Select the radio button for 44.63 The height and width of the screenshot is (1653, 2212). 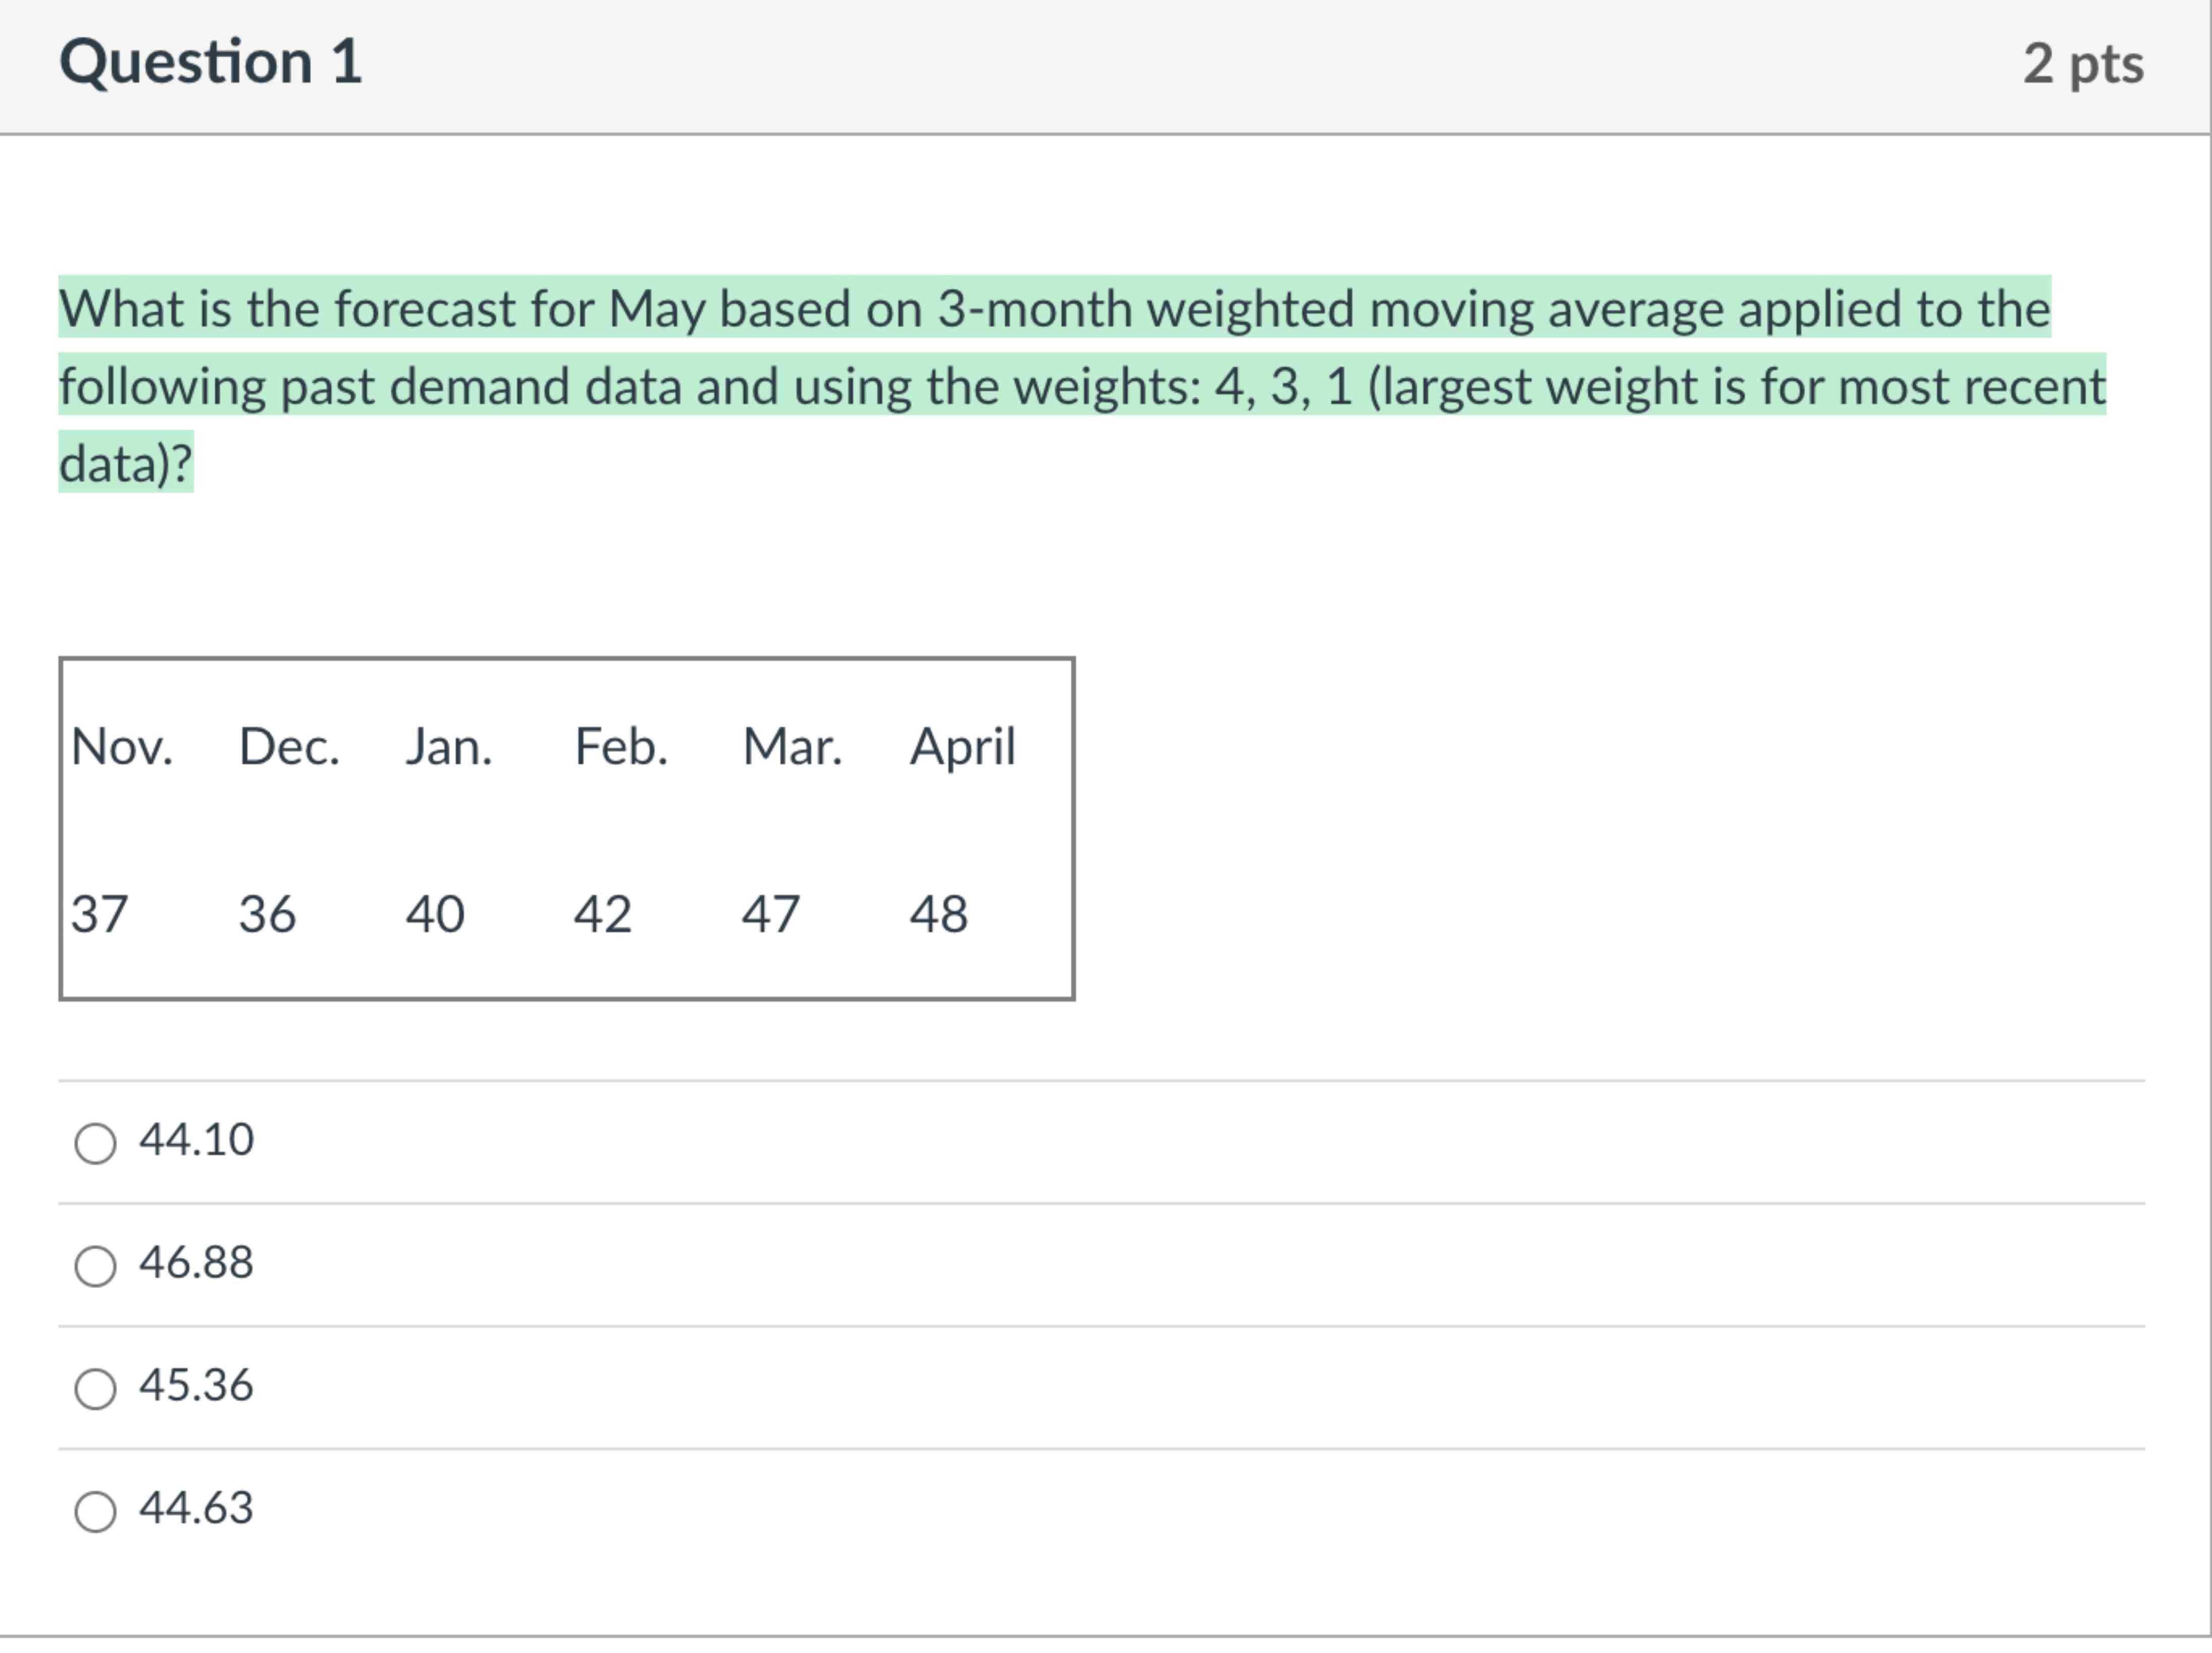pyautogui.click(x=95, y=1510)
